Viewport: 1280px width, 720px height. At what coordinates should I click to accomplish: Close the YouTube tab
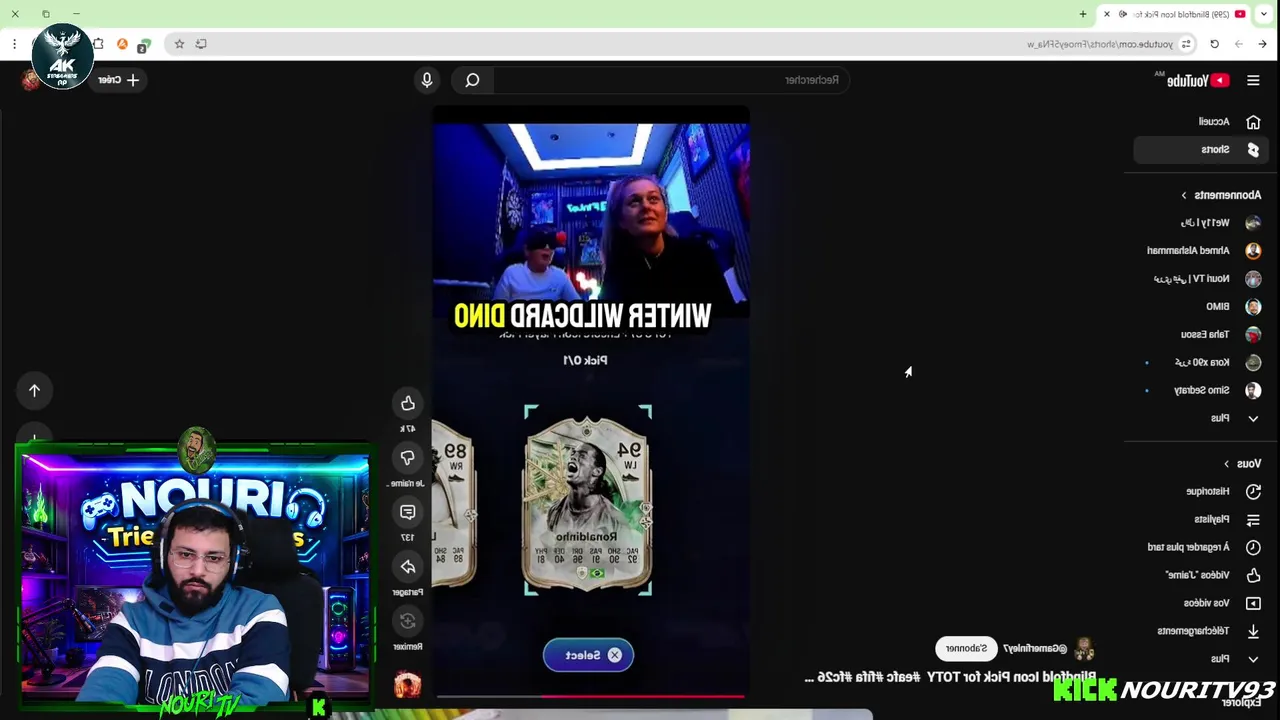(1107, 14)
